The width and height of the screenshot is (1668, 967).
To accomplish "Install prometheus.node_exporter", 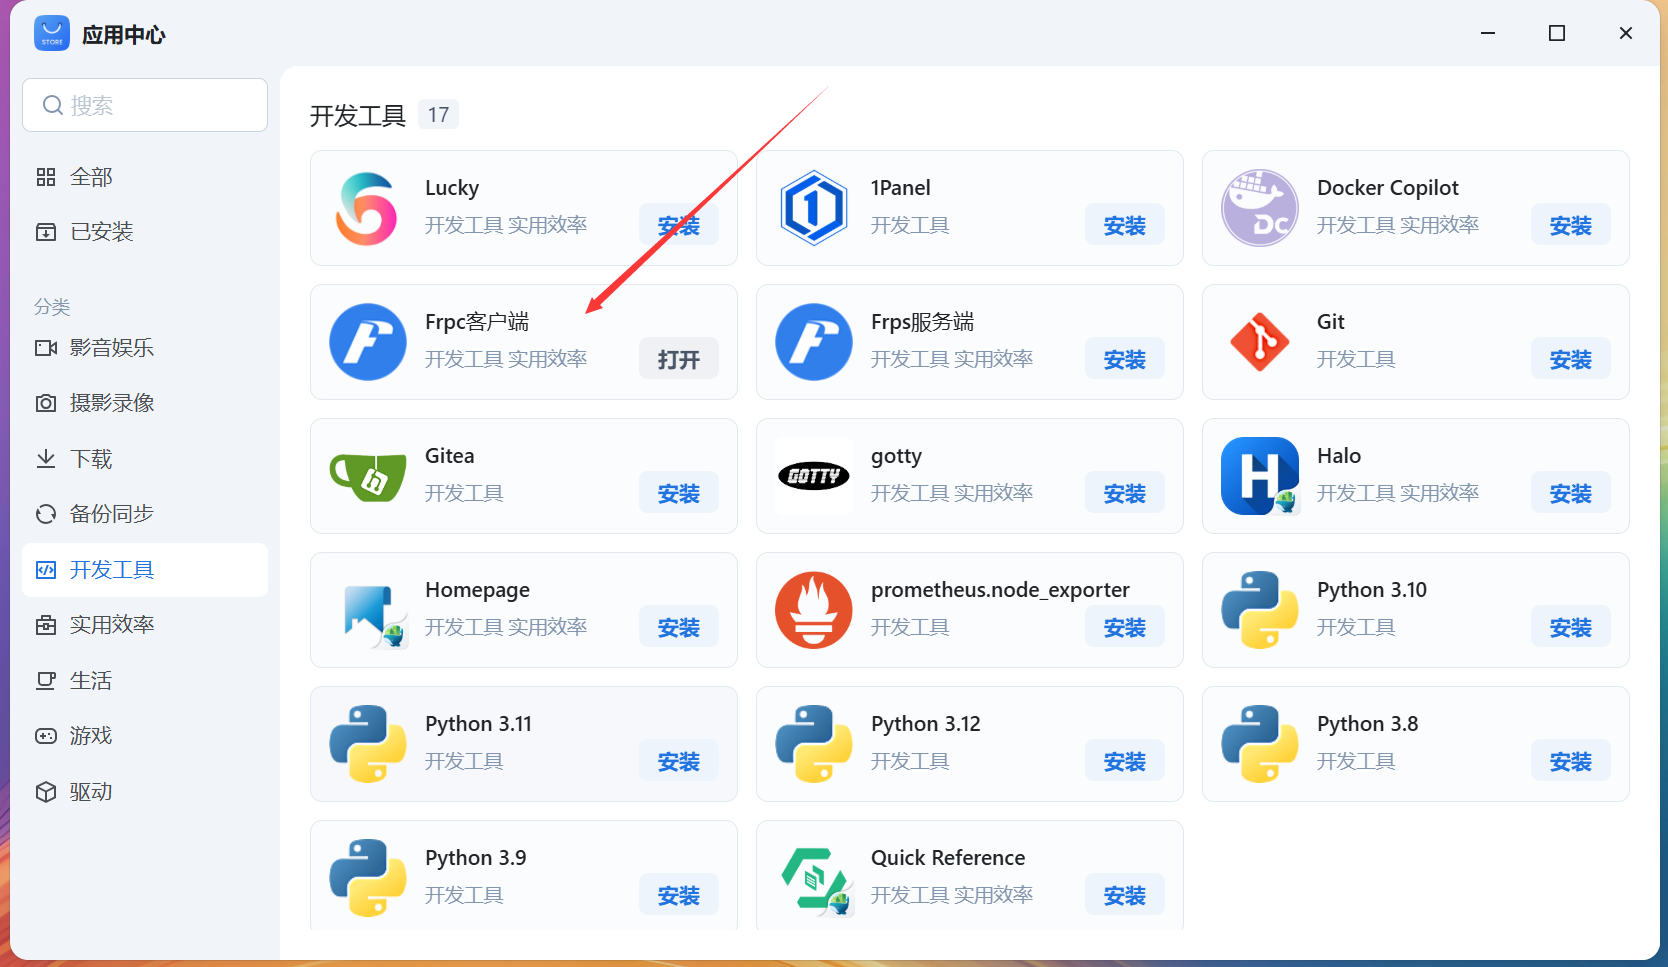I will [1125, 628].
